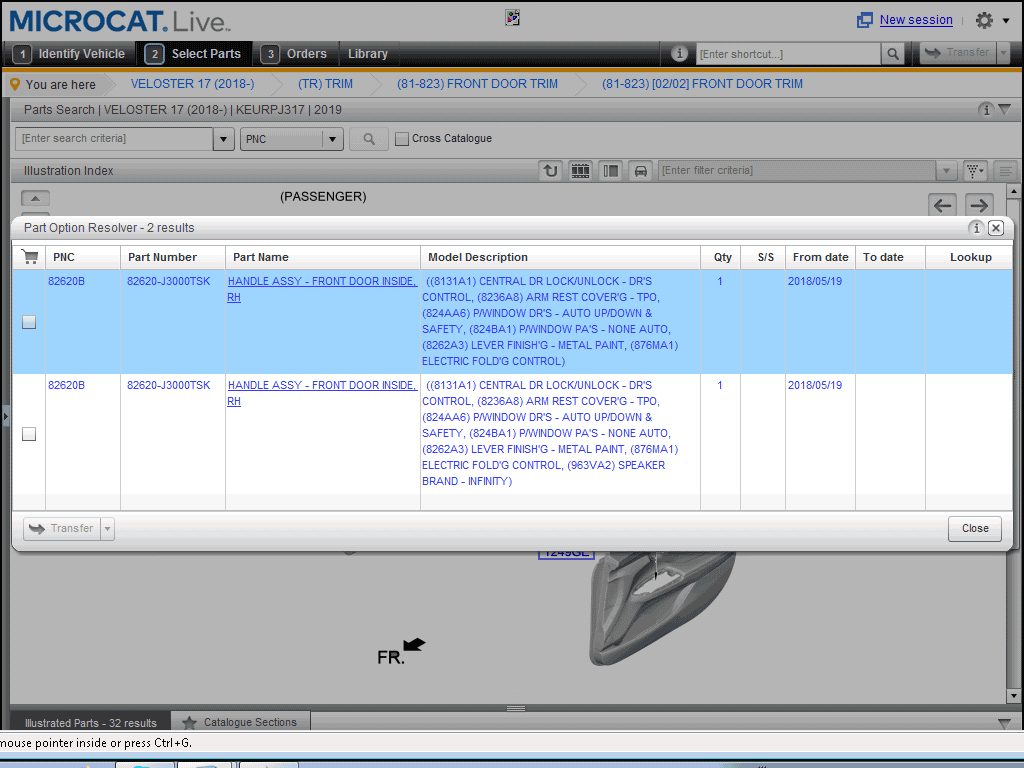Screen dimensions: 1024x768
Task: Open the search criteria dropdown arrow
Action: tap(223, 138)
